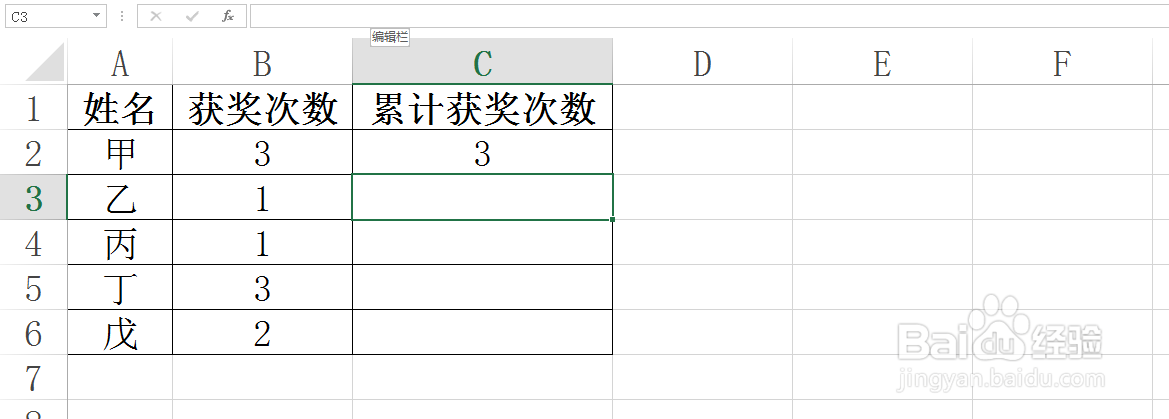Click inside the Name Box showing C3

click(x=48, y=16)
